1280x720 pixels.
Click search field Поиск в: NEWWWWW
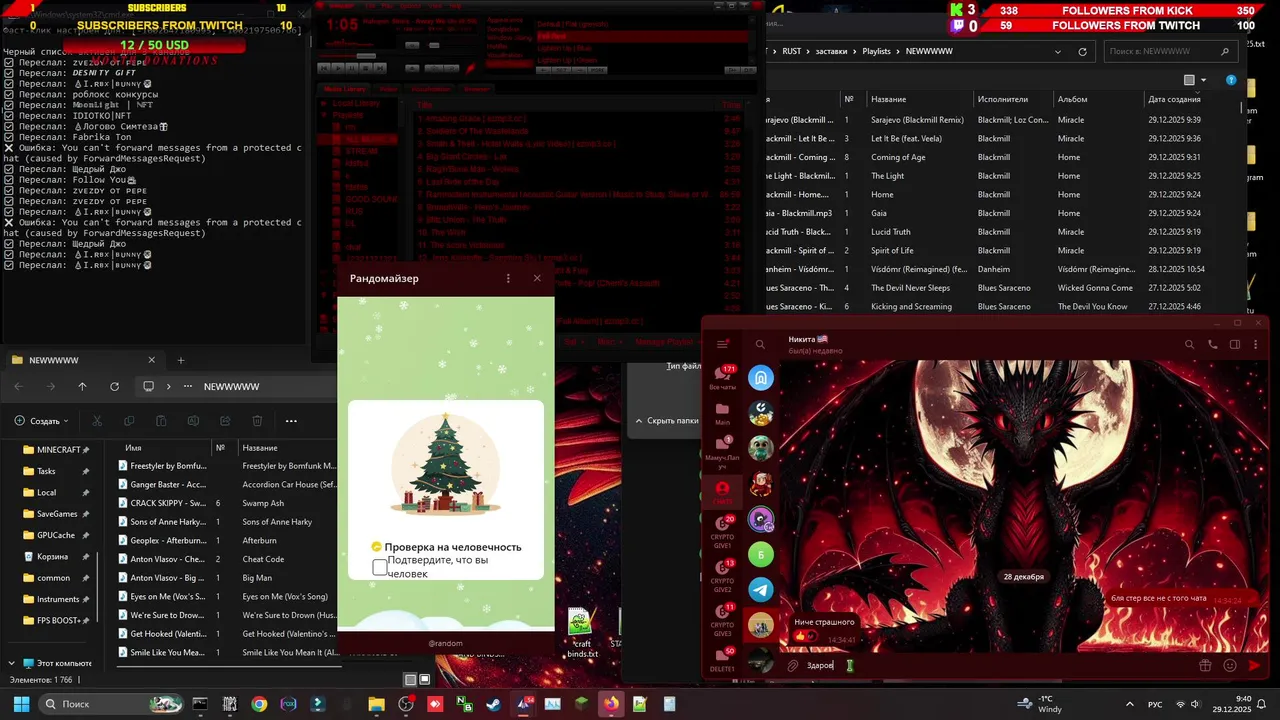[1170, 51]
